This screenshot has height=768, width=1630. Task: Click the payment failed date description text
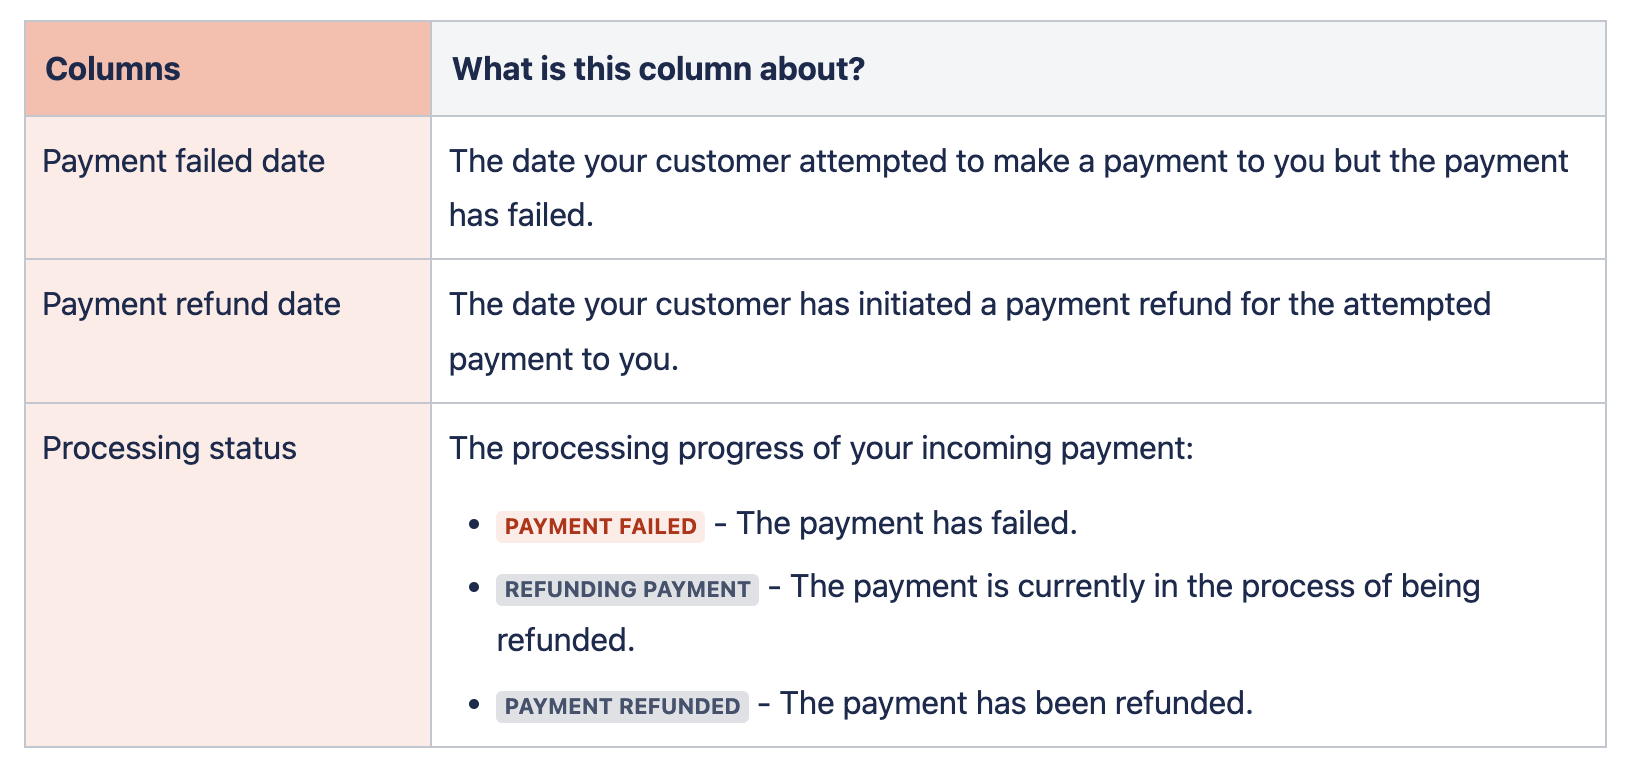pos(1008,188)
